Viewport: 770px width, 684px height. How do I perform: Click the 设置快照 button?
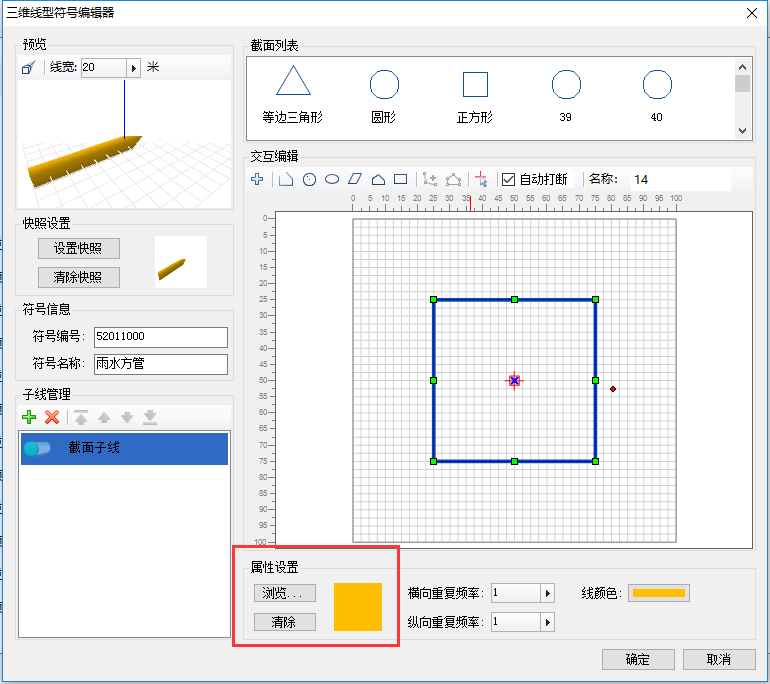79,248
